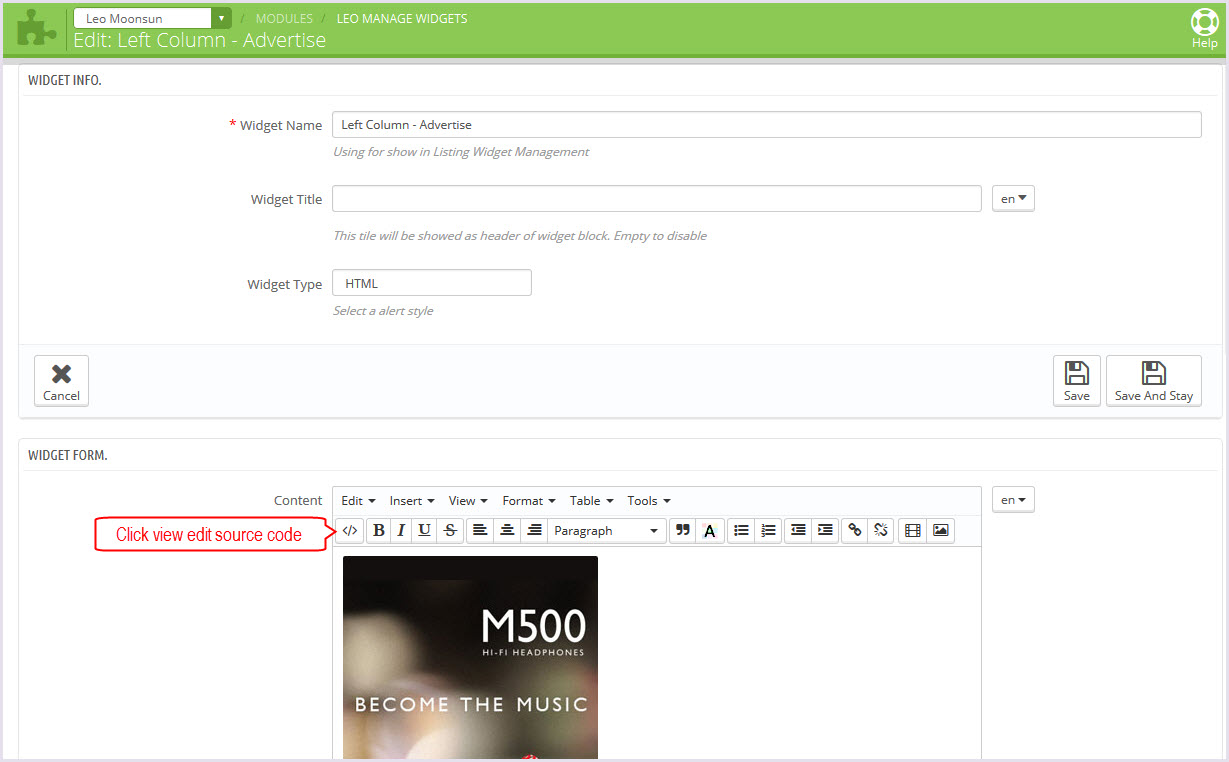
Task: Open the Help lifebuoy icon
Action: 1204,29
